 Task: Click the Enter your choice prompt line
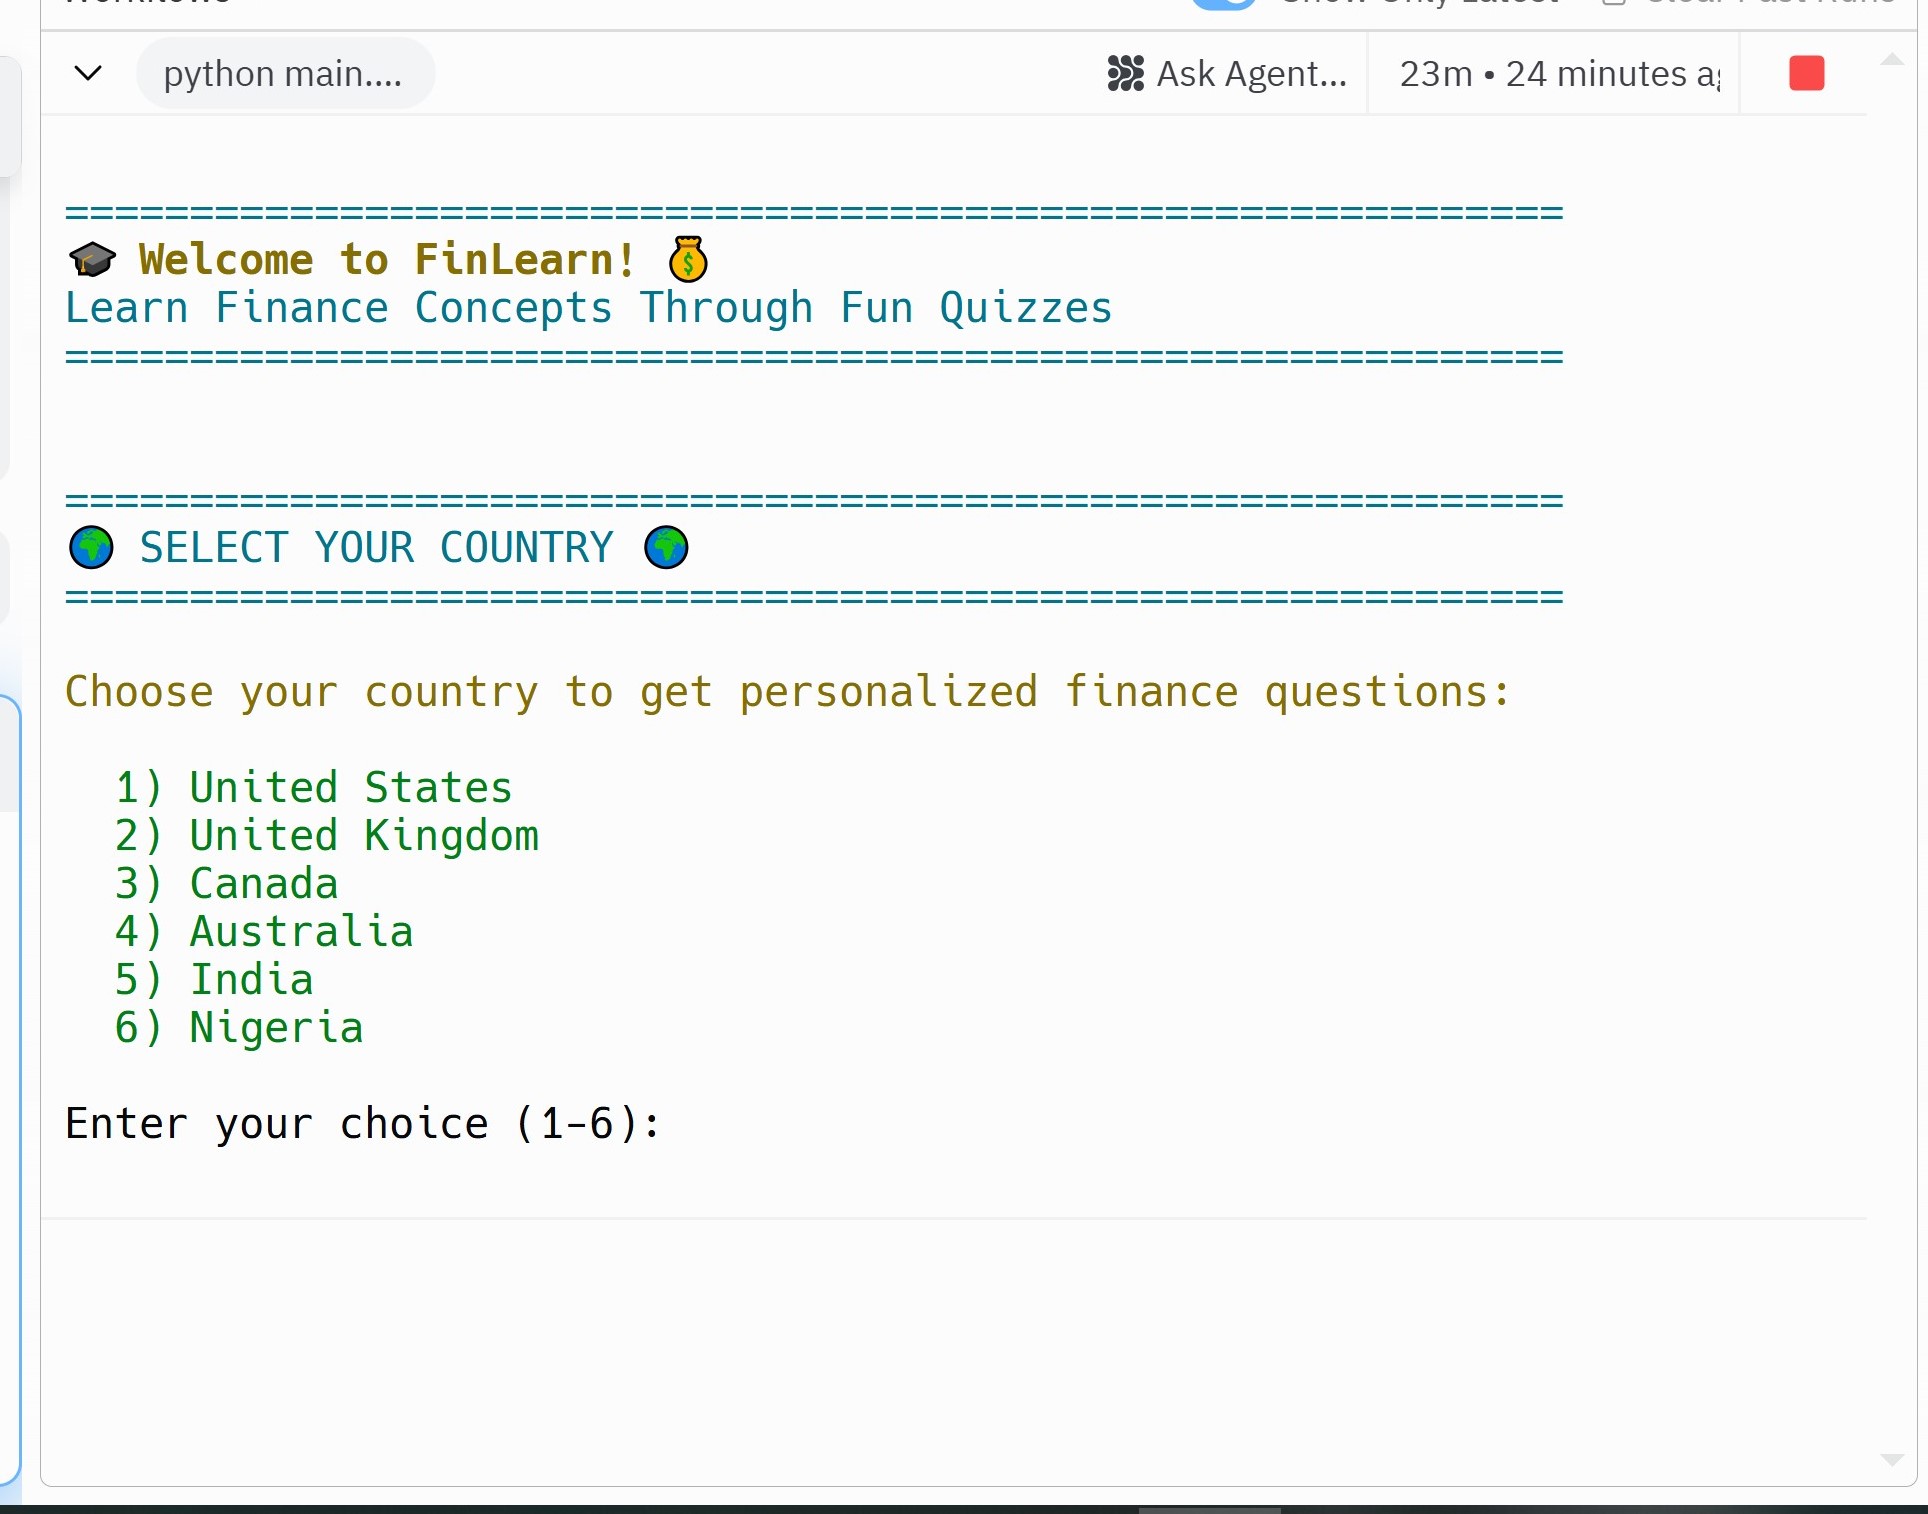[x=362, y=1124]
